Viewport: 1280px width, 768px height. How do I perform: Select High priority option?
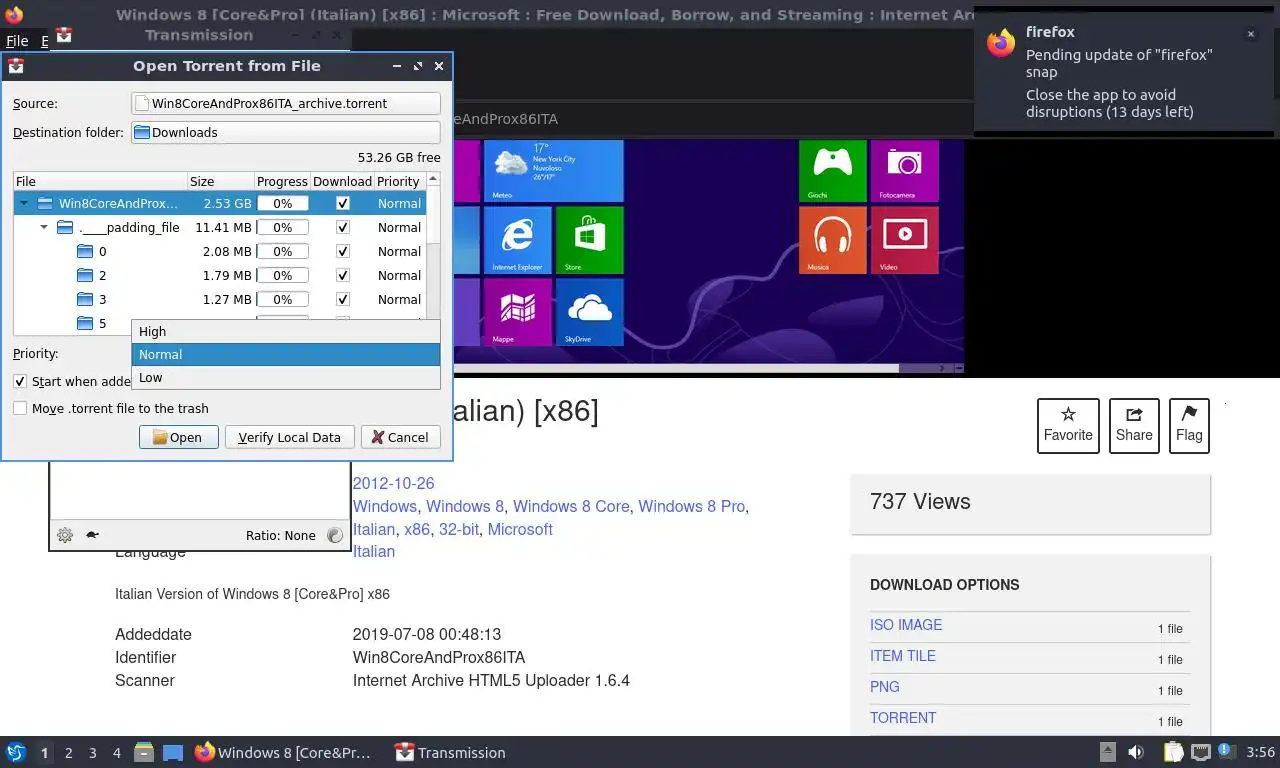[286, 331]
